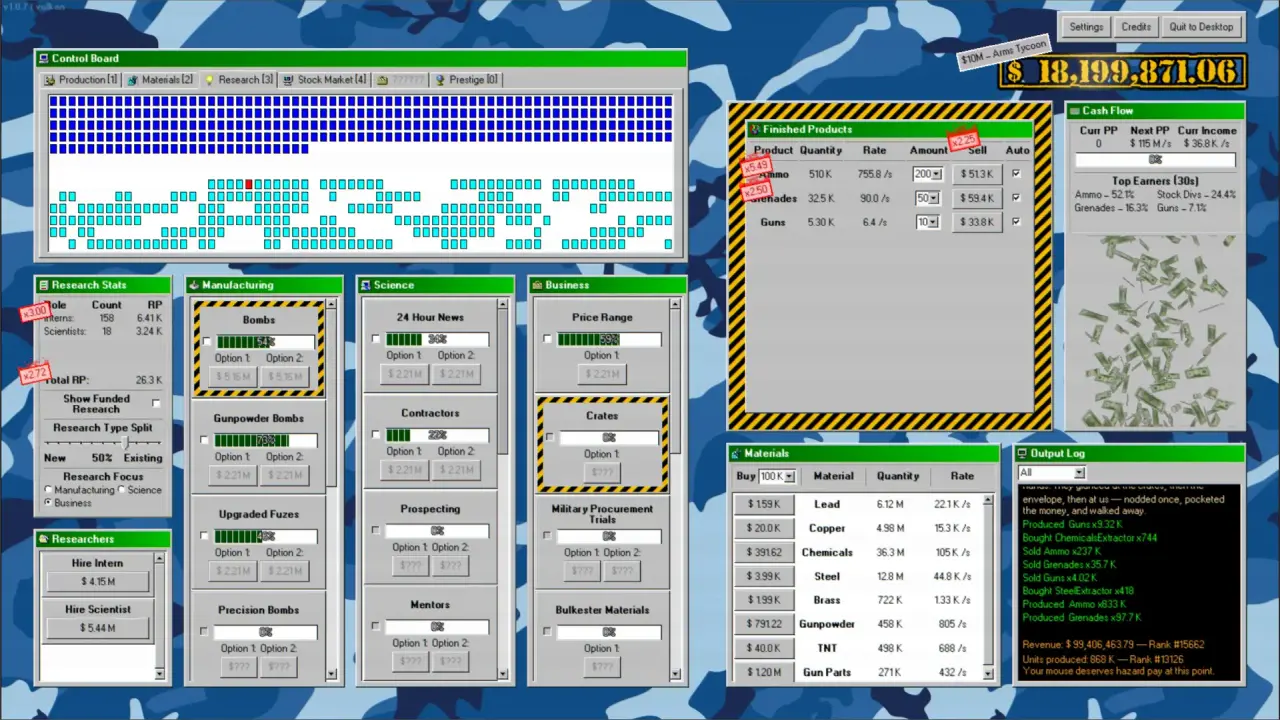Click the red cell in research grid
The image size is (1280, 720).
(249, 184)
